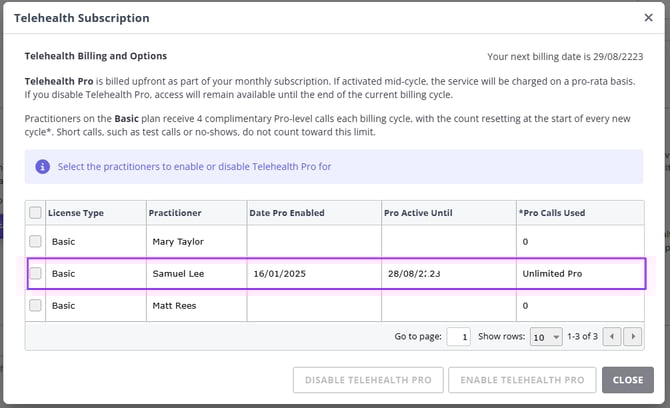Click the purple info icon in banner
Viewport: 670px width, 408px height.
pos(43,166)
